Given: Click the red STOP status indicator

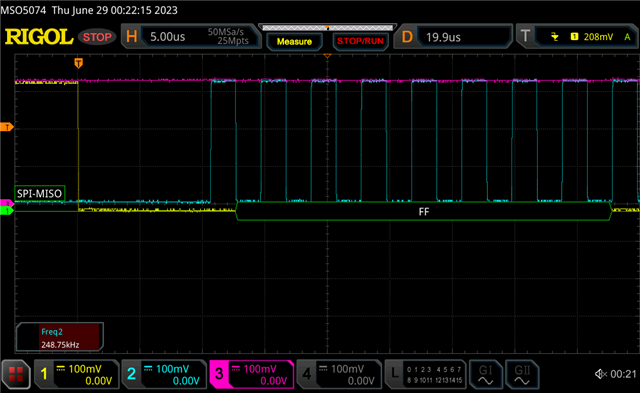Looking at the screenshot, I should [x=97, y=37].
